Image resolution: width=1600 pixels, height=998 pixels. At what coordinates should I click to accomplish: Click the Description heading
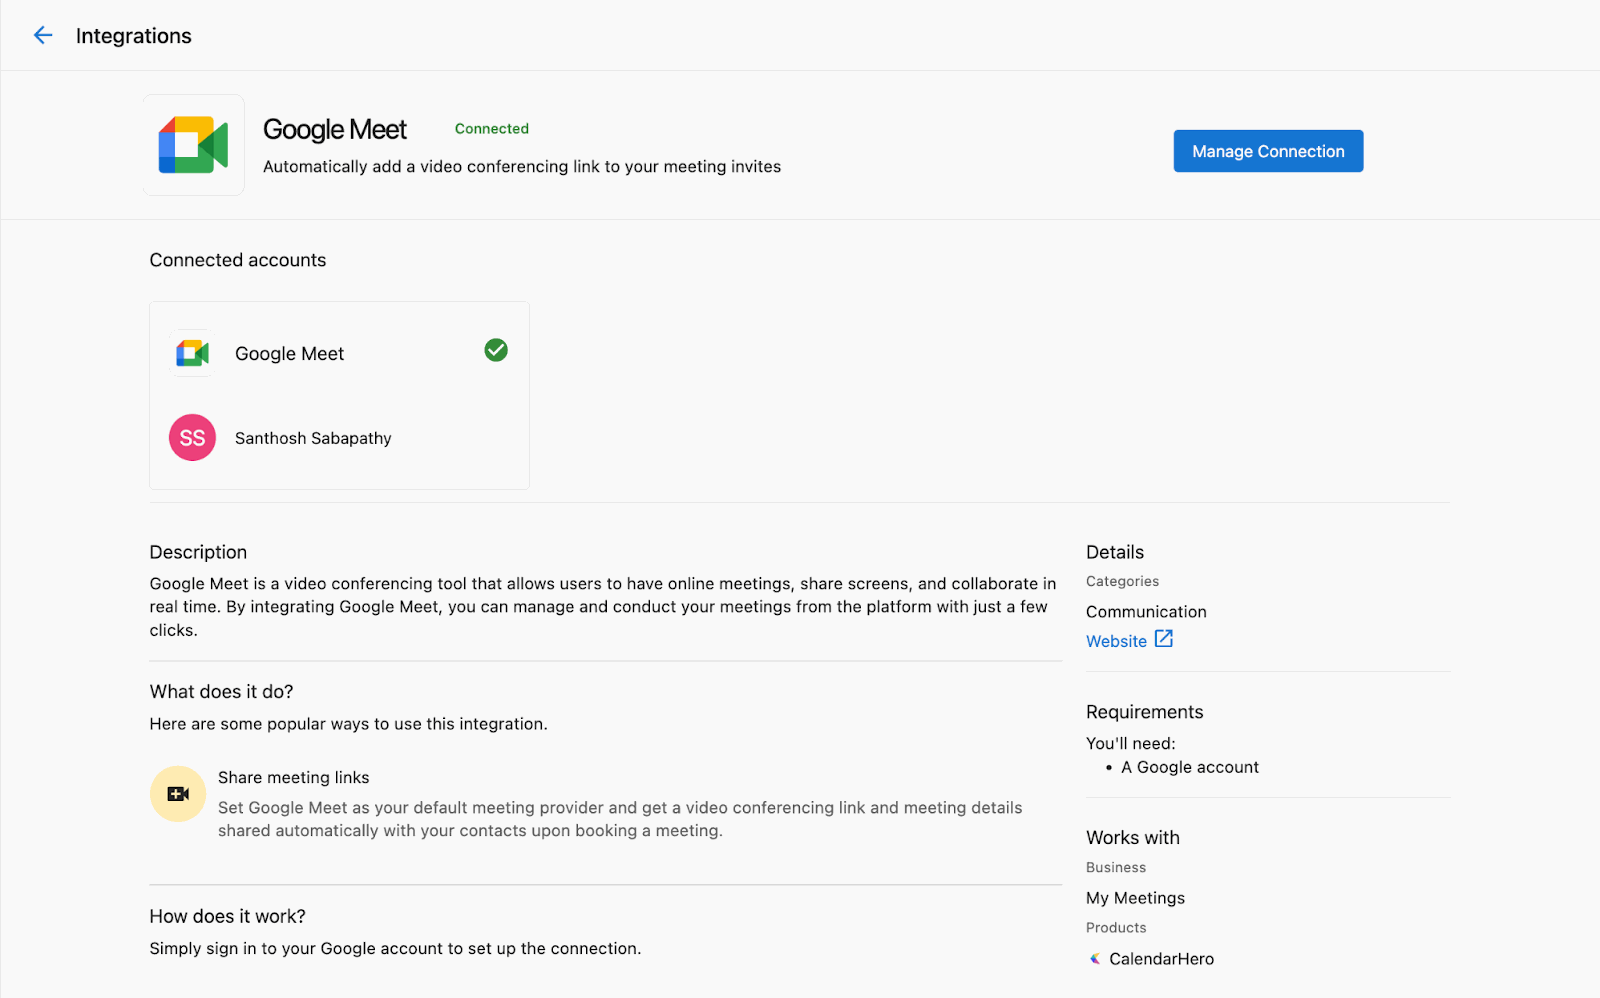click(x=198, y=552)
